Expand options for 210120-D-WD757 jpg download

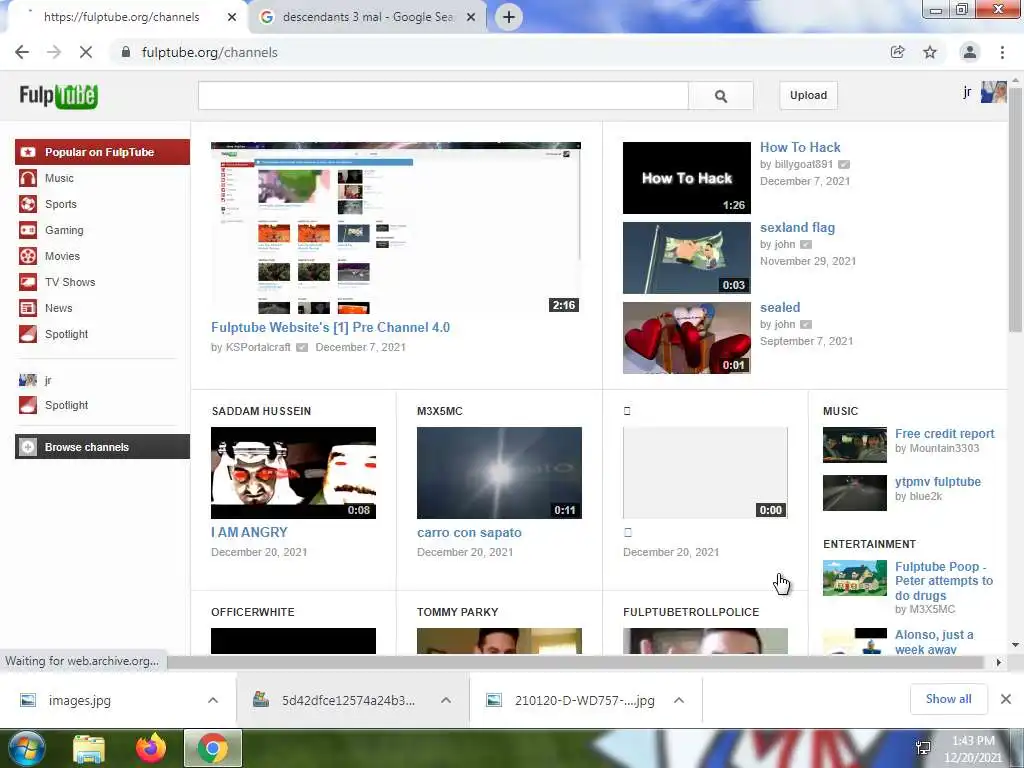click(679, 700)
